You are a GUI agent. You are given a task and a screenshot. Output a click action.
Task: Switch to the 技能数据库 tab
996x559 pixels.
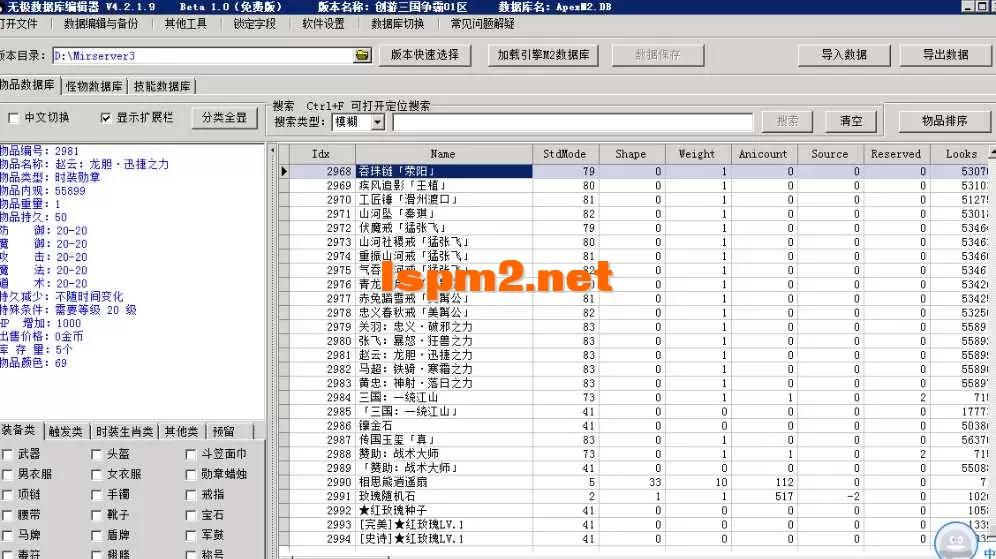click(x=161, y=86)
